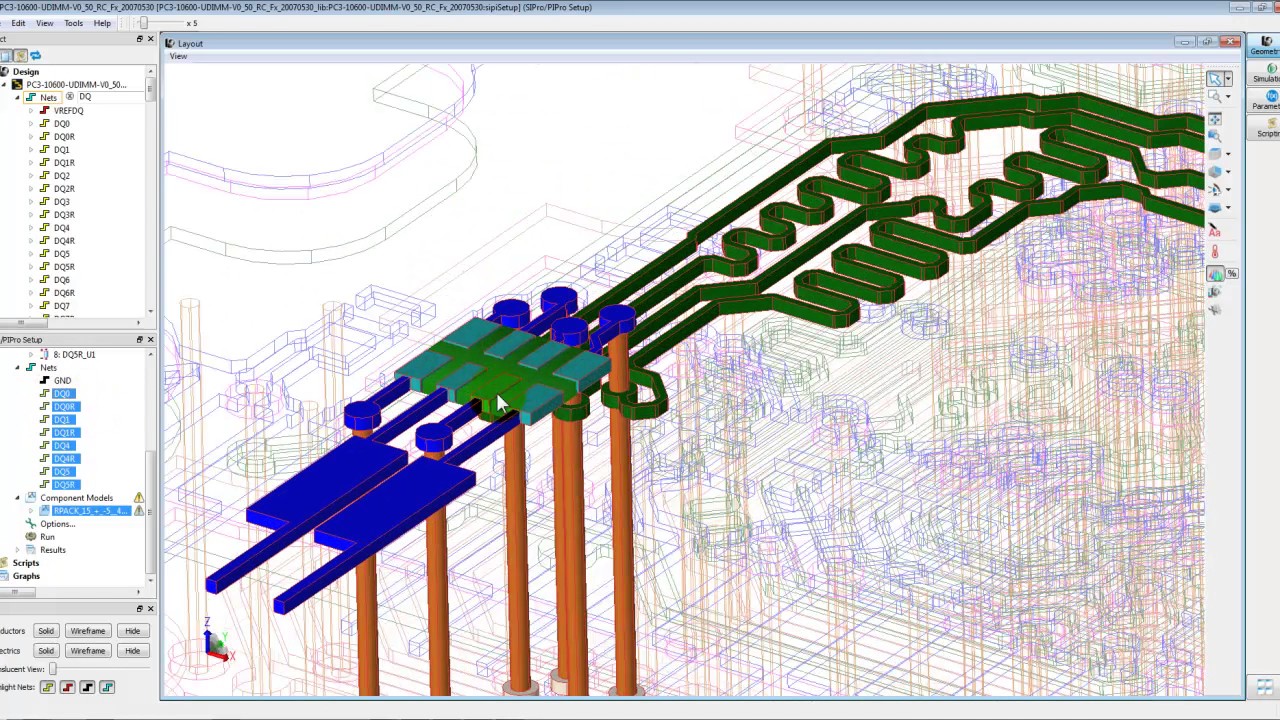Select the DQ3 net in design tree

62,202
